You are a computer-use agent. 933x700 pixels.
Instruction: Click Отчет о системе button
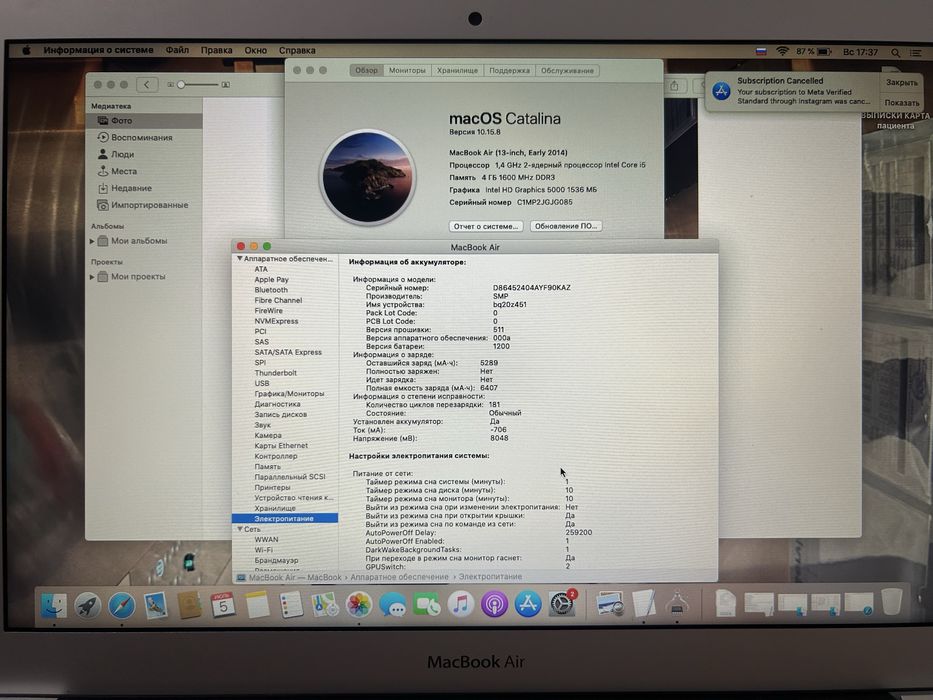[x=486, y=226]
